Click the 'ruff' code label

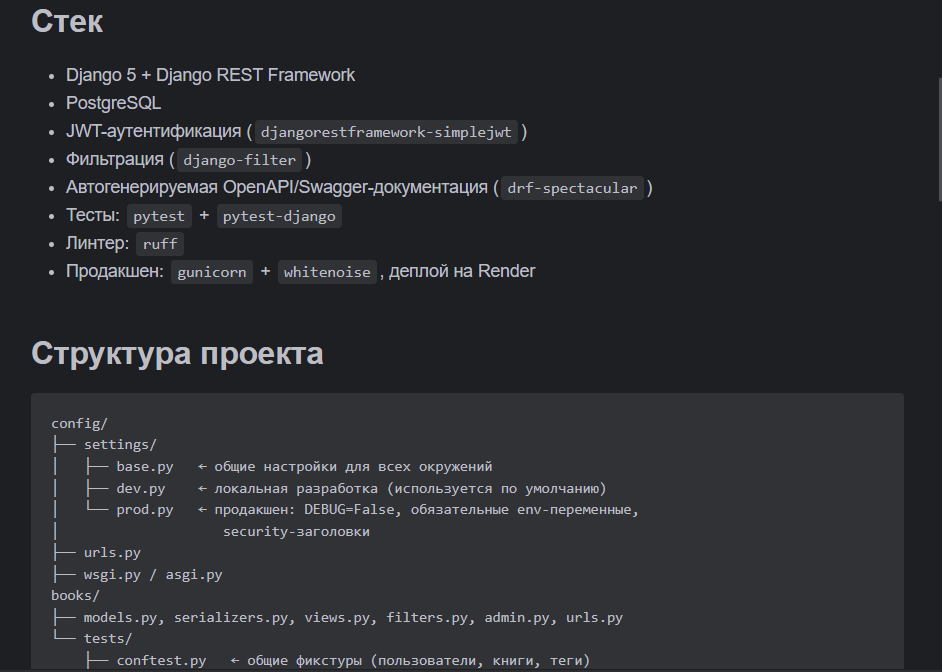tap(160, 244)
